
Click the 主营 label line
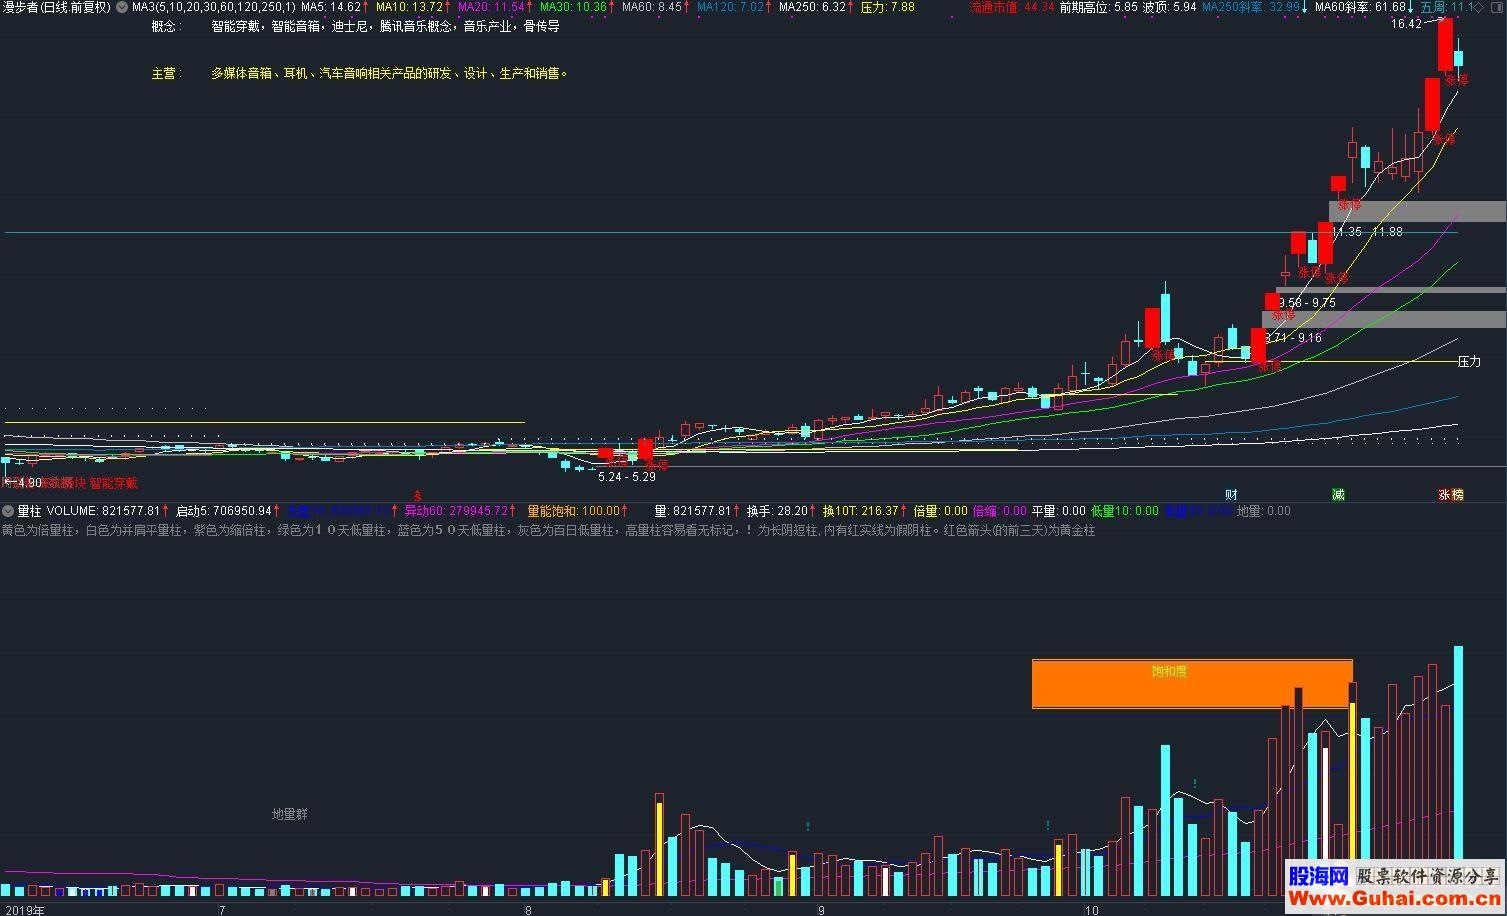[x=360, y=73]
